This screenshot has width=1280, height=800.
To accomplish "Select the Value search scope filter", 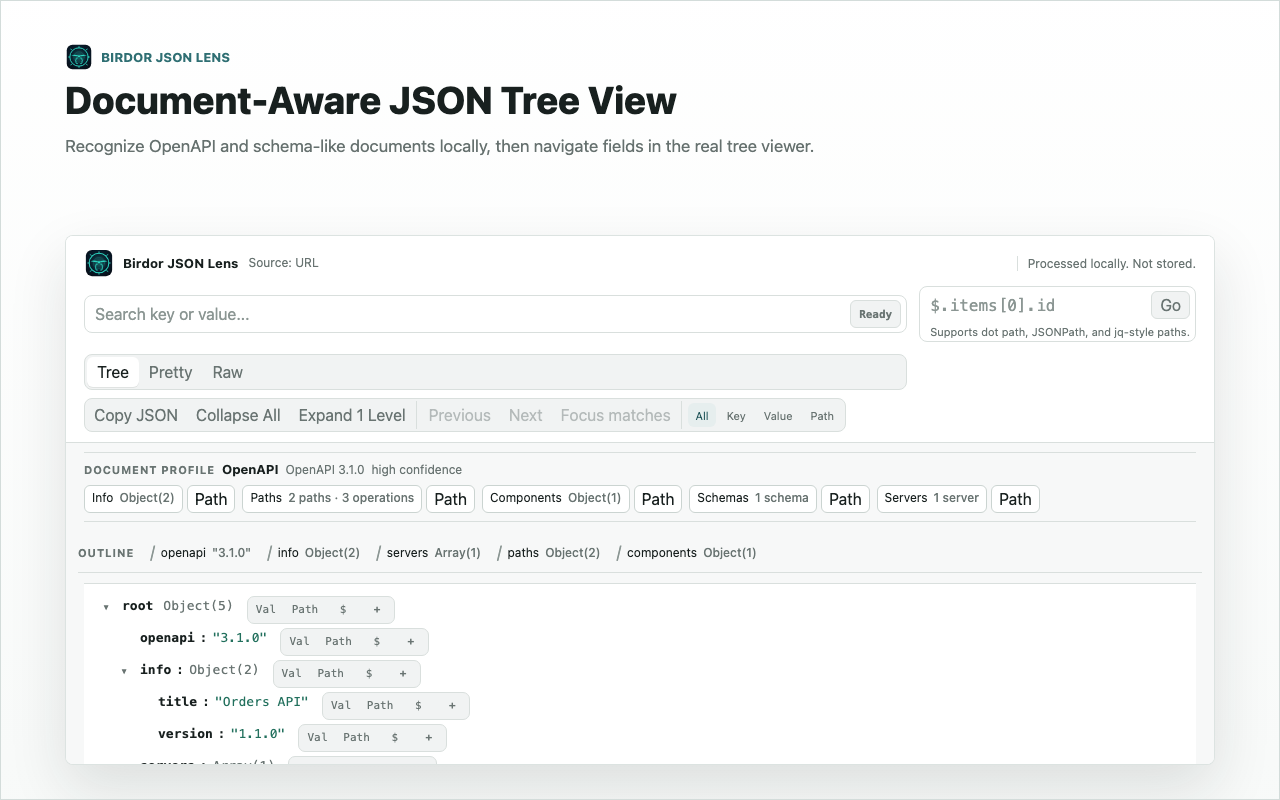I will [778, 416].
